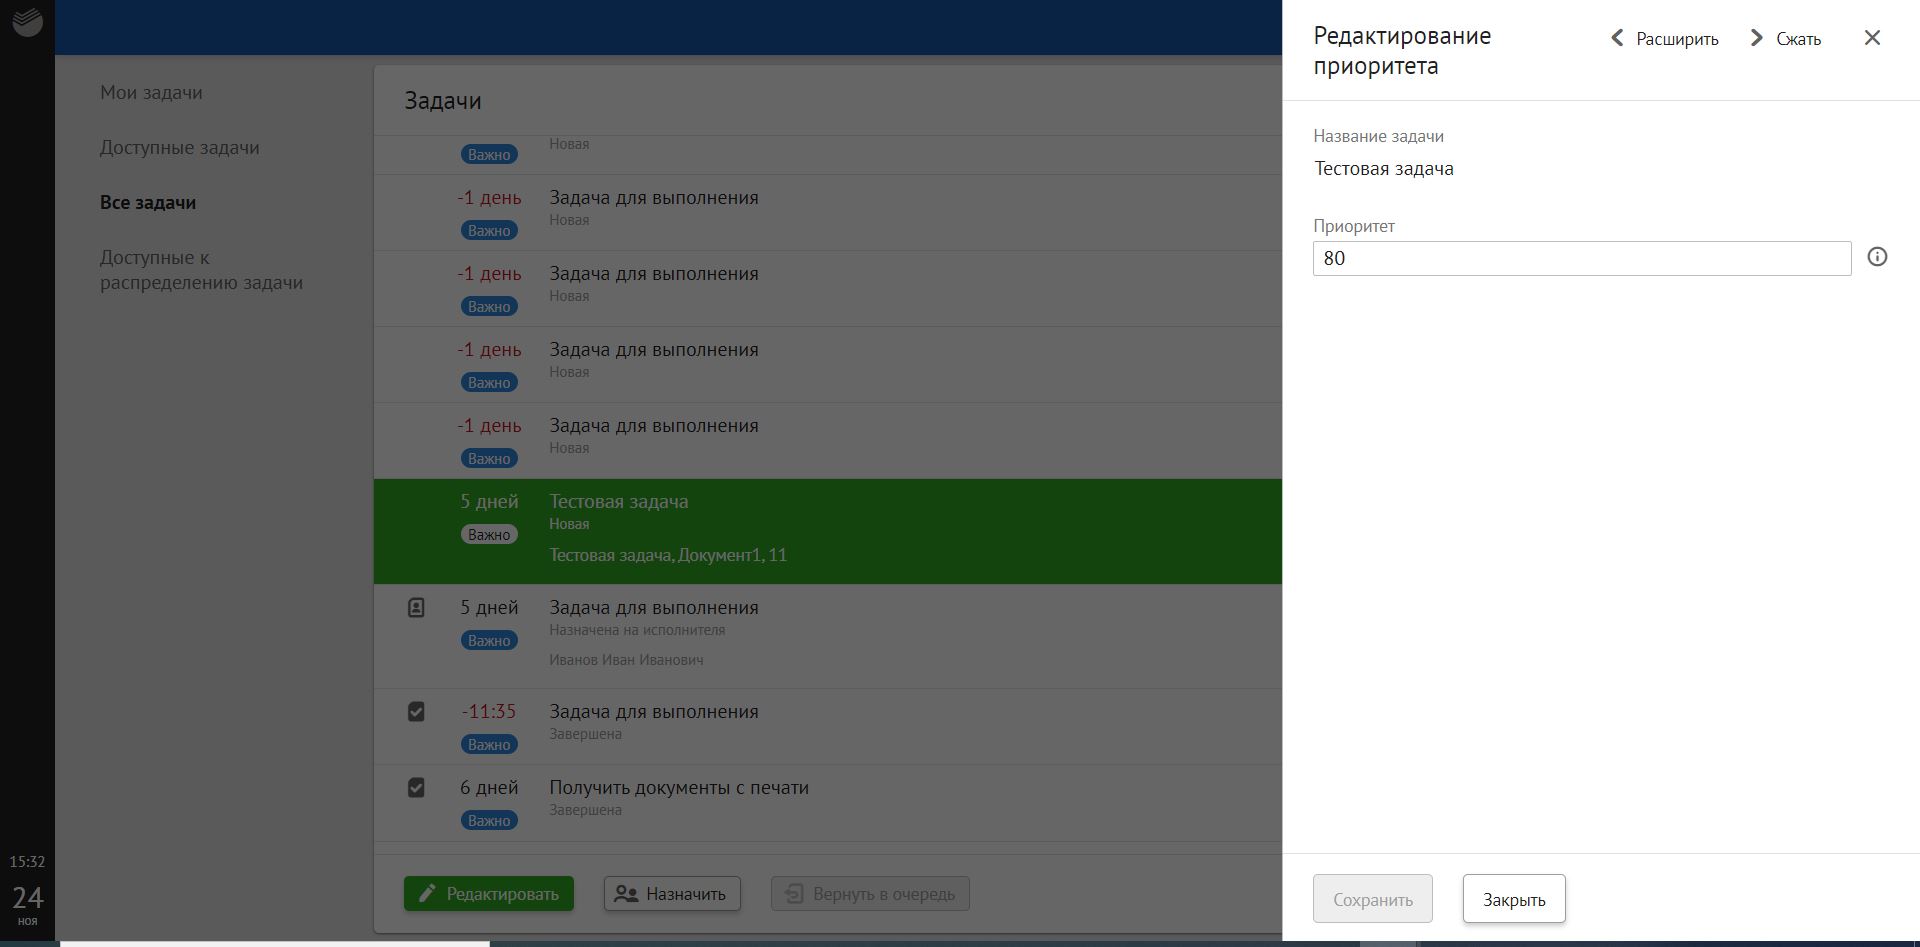
Task: Open Доступные к распределению задачи
Action: tap(201, 270)
